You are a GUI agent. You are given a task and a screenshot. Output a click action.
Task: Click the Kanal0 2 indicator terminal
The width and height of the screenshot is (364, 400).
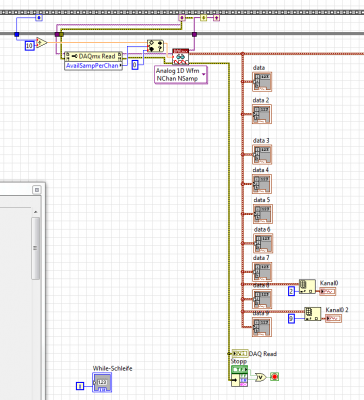point(333,319)
